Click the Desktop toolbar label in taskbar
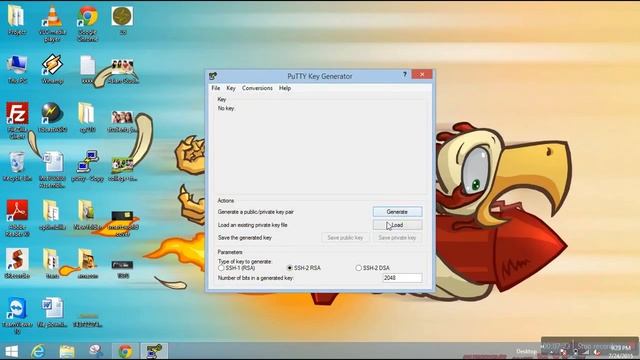Screen dimensions: 640x360 [x=527, y=351]
